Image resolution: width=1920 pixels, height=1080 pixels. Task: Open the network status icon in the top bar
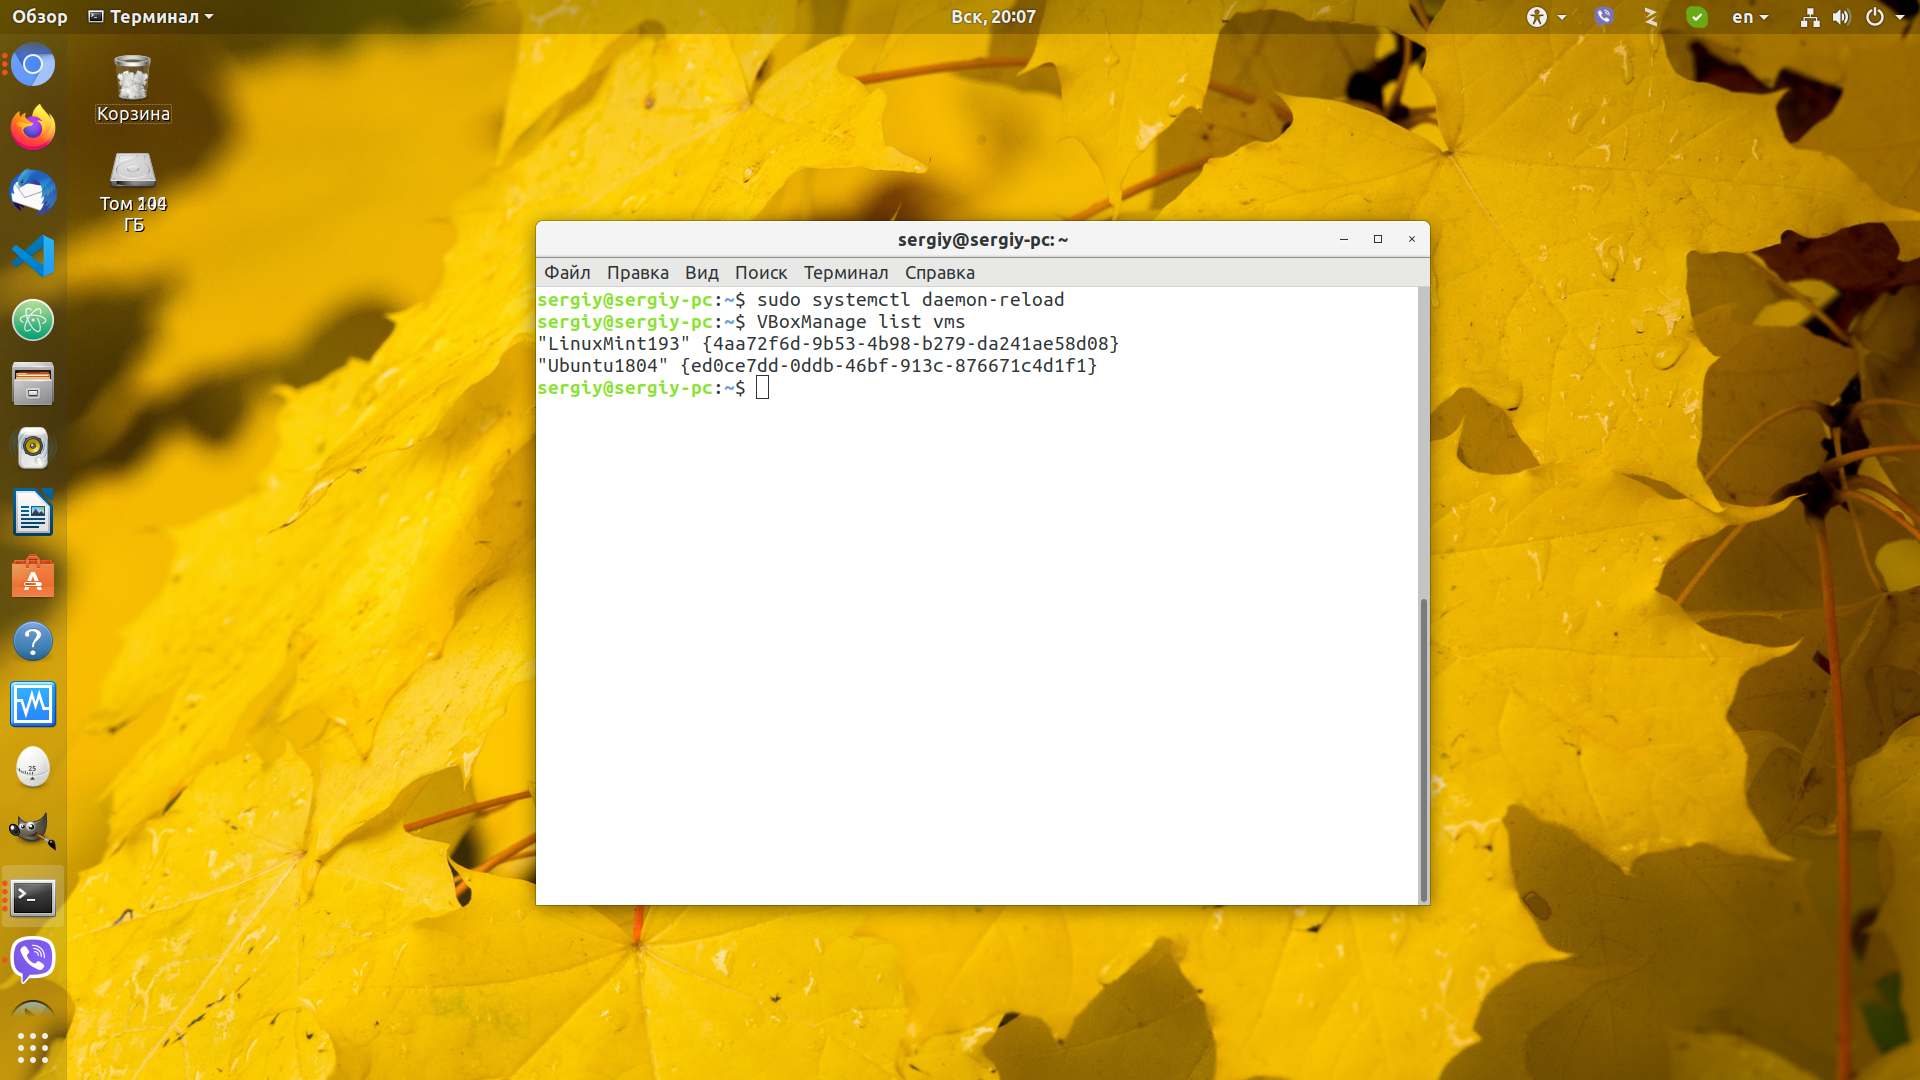point(1810,17)
